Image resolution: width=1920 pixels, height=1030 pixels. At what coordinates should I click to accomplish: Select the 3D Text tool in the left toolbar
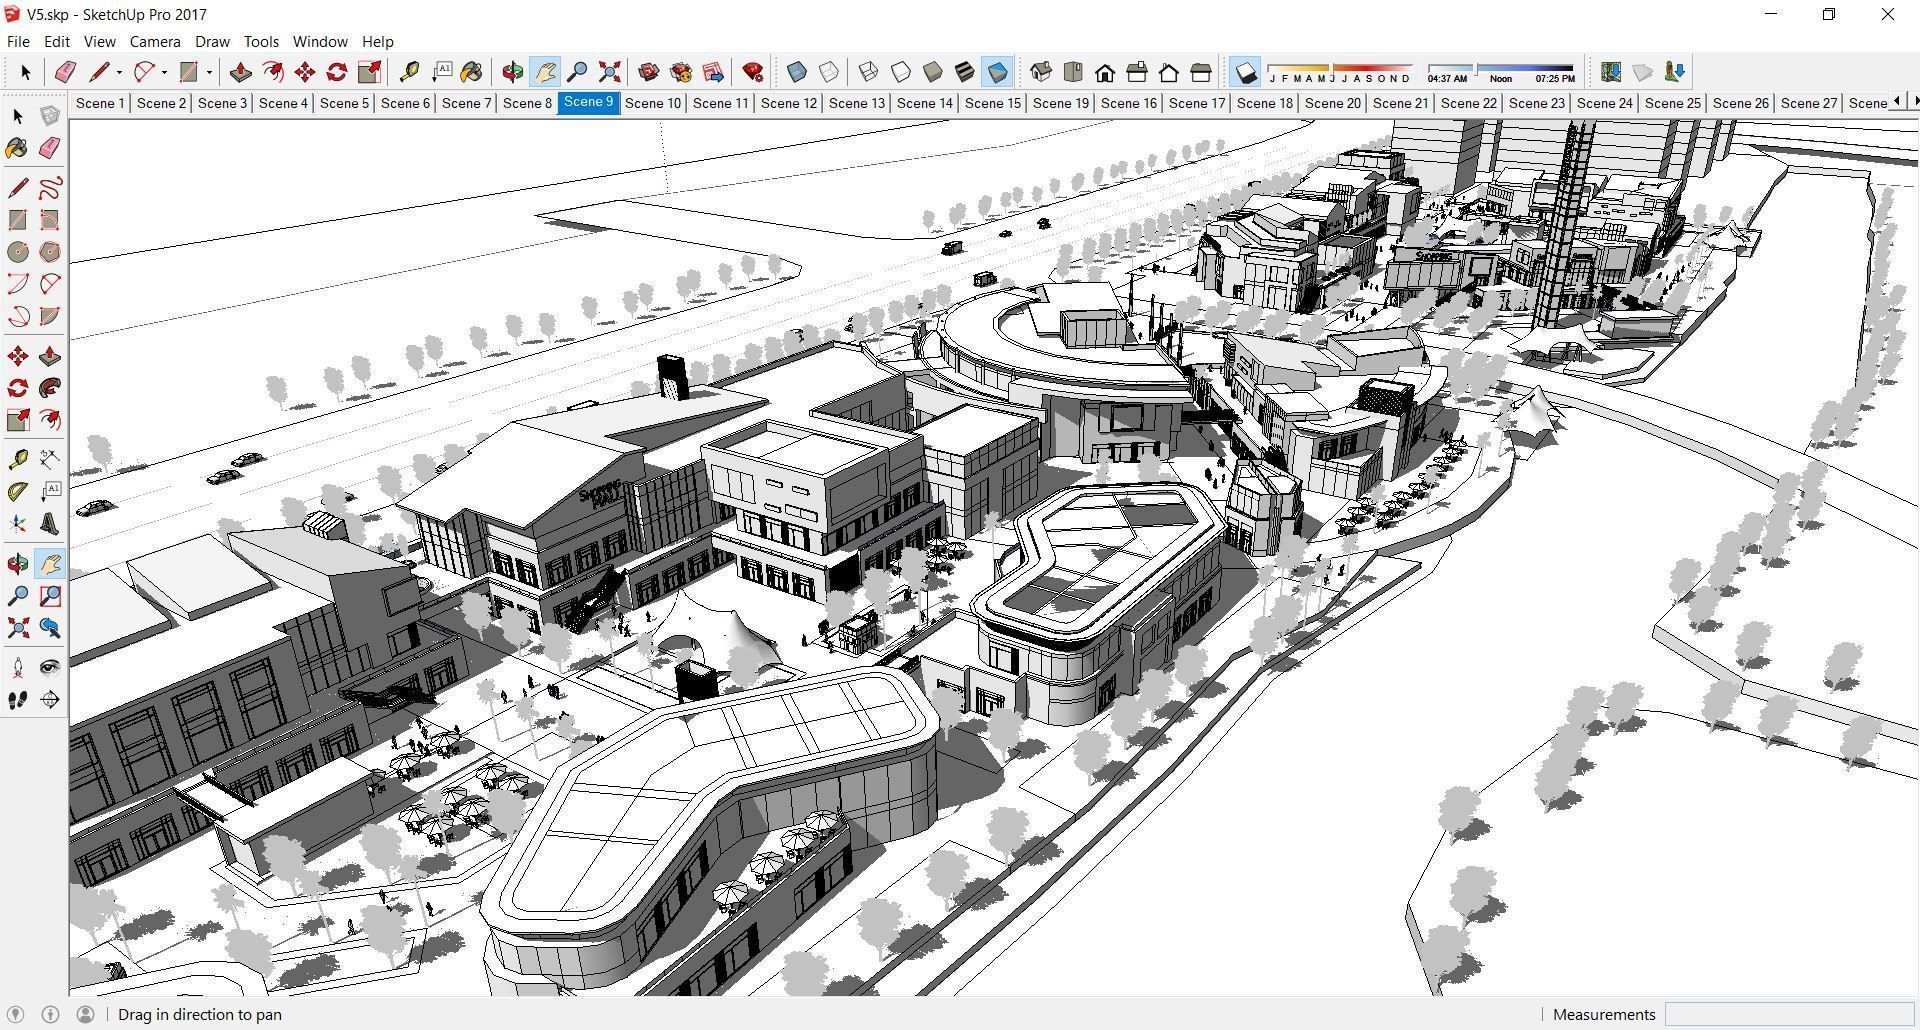pos(50,524)
